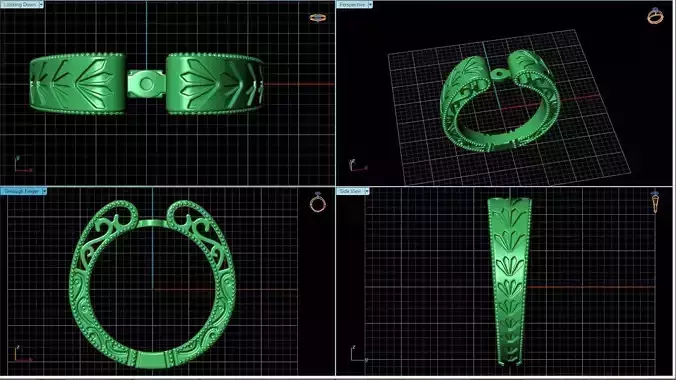Image resolution: width=676 pixels, height=380 pixels.
Task: Click the perspective ring icon in Perspective viewport
Action: click(x=655, y=16)
